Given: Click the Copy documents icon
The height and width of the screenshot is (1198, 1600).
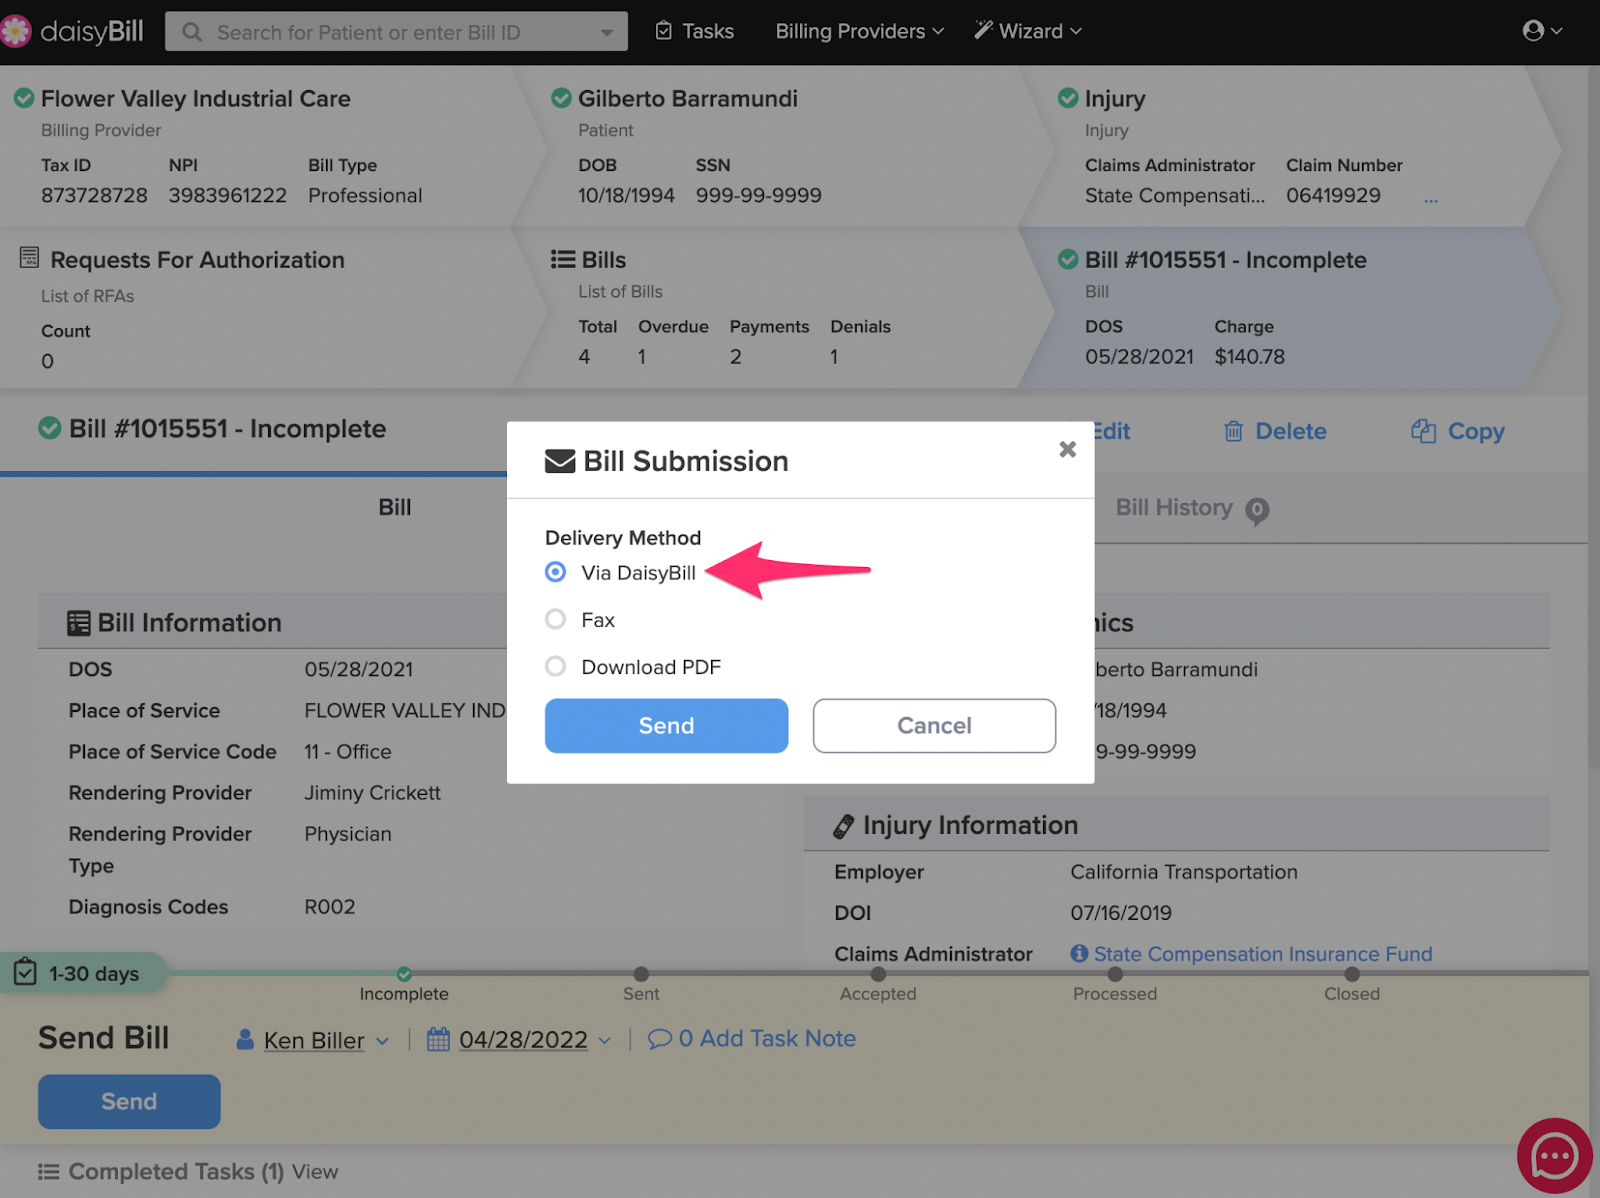Looking at the screenshot, I should 1423,431.
